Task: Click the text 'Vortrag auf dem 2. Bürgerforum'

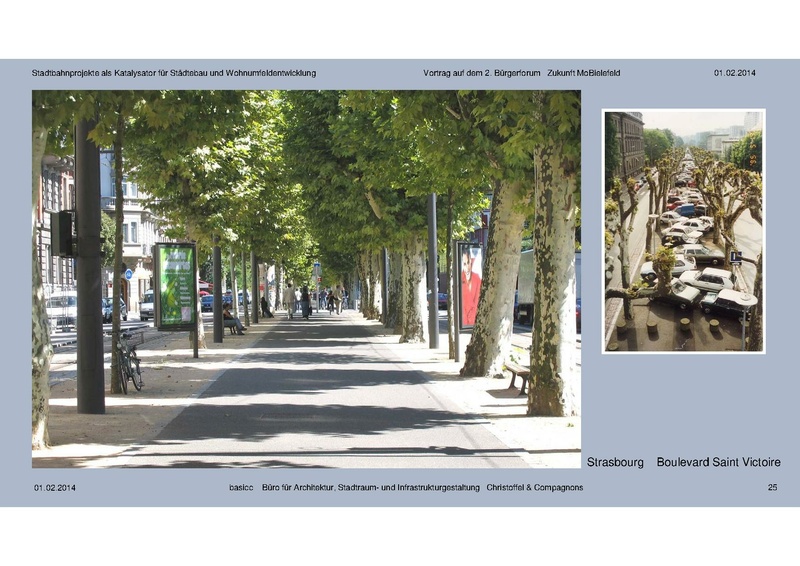Action: pyautogui.click(x=481, y=73)
